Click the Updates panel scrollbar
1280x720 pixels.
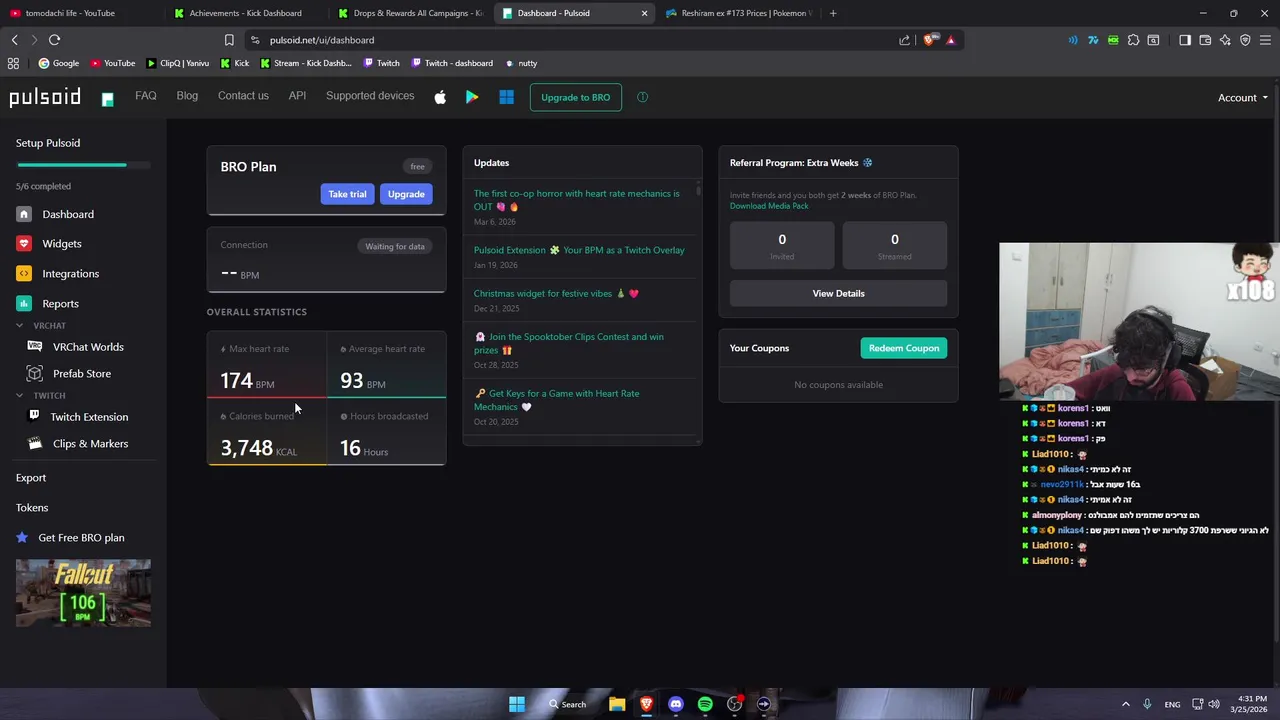coord(698,189)
